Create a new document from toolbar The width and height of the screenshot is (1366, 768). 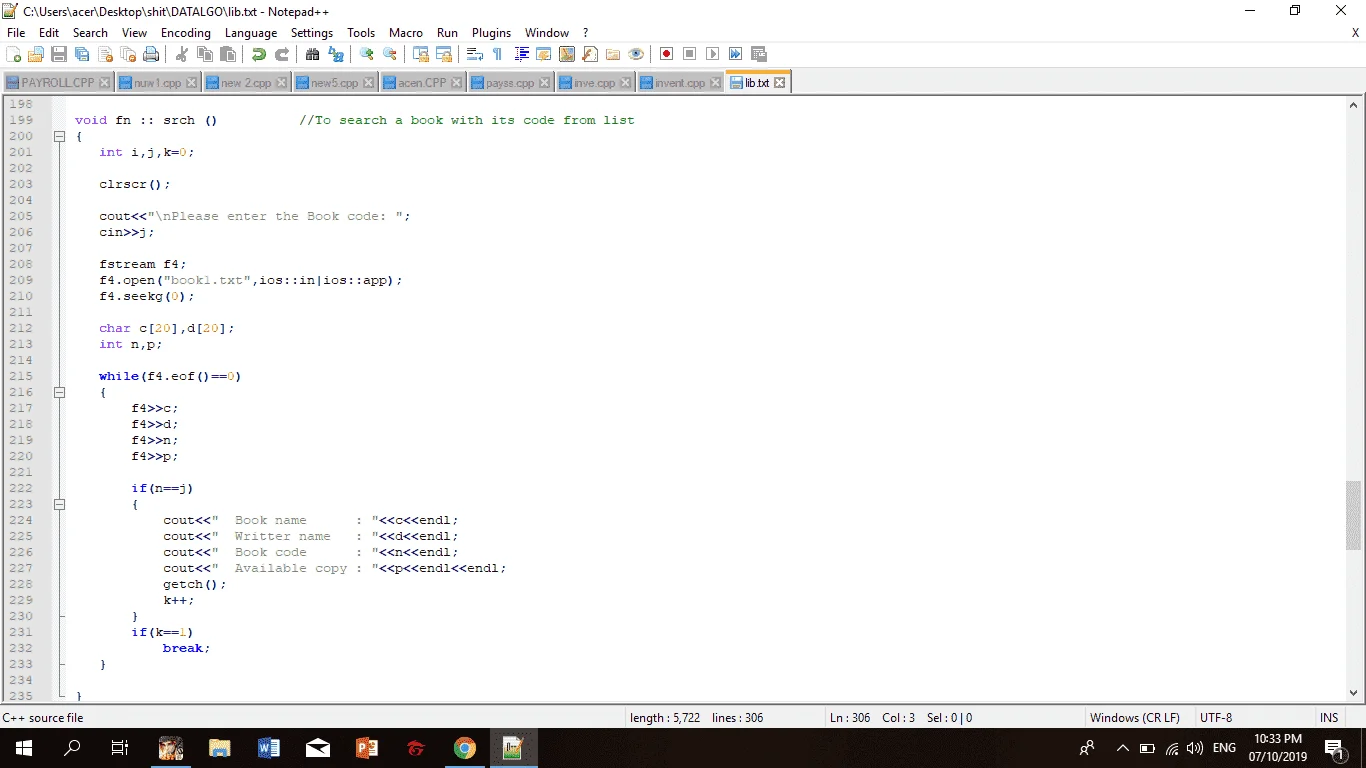pos(14,54)
